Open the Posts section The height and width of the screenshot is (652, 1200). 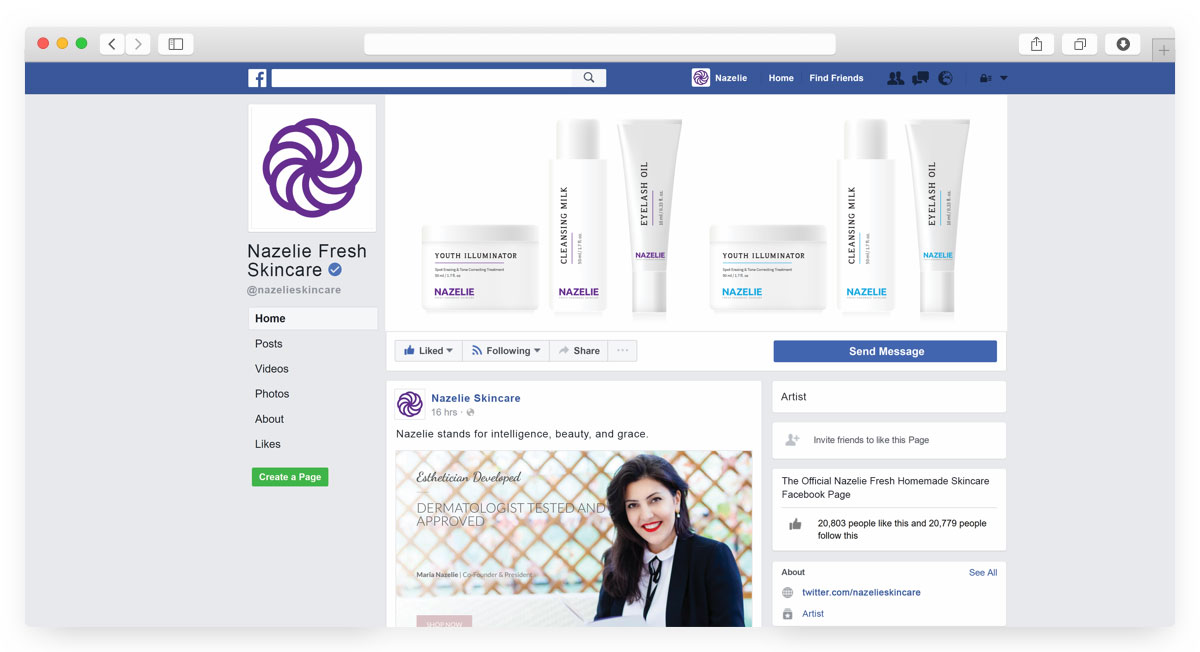click(x=268, y=344)
